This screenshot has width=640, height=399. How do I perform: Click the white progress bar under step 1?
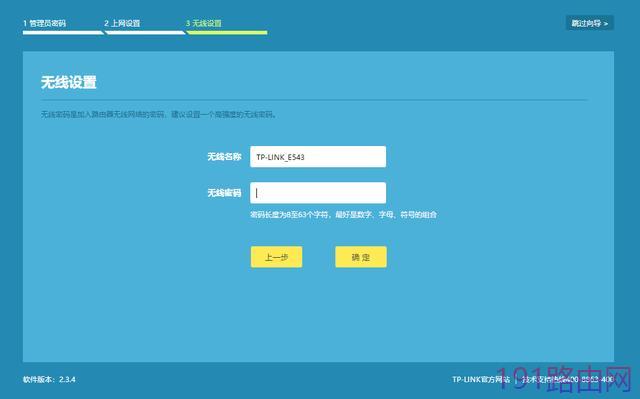[63, 33]
